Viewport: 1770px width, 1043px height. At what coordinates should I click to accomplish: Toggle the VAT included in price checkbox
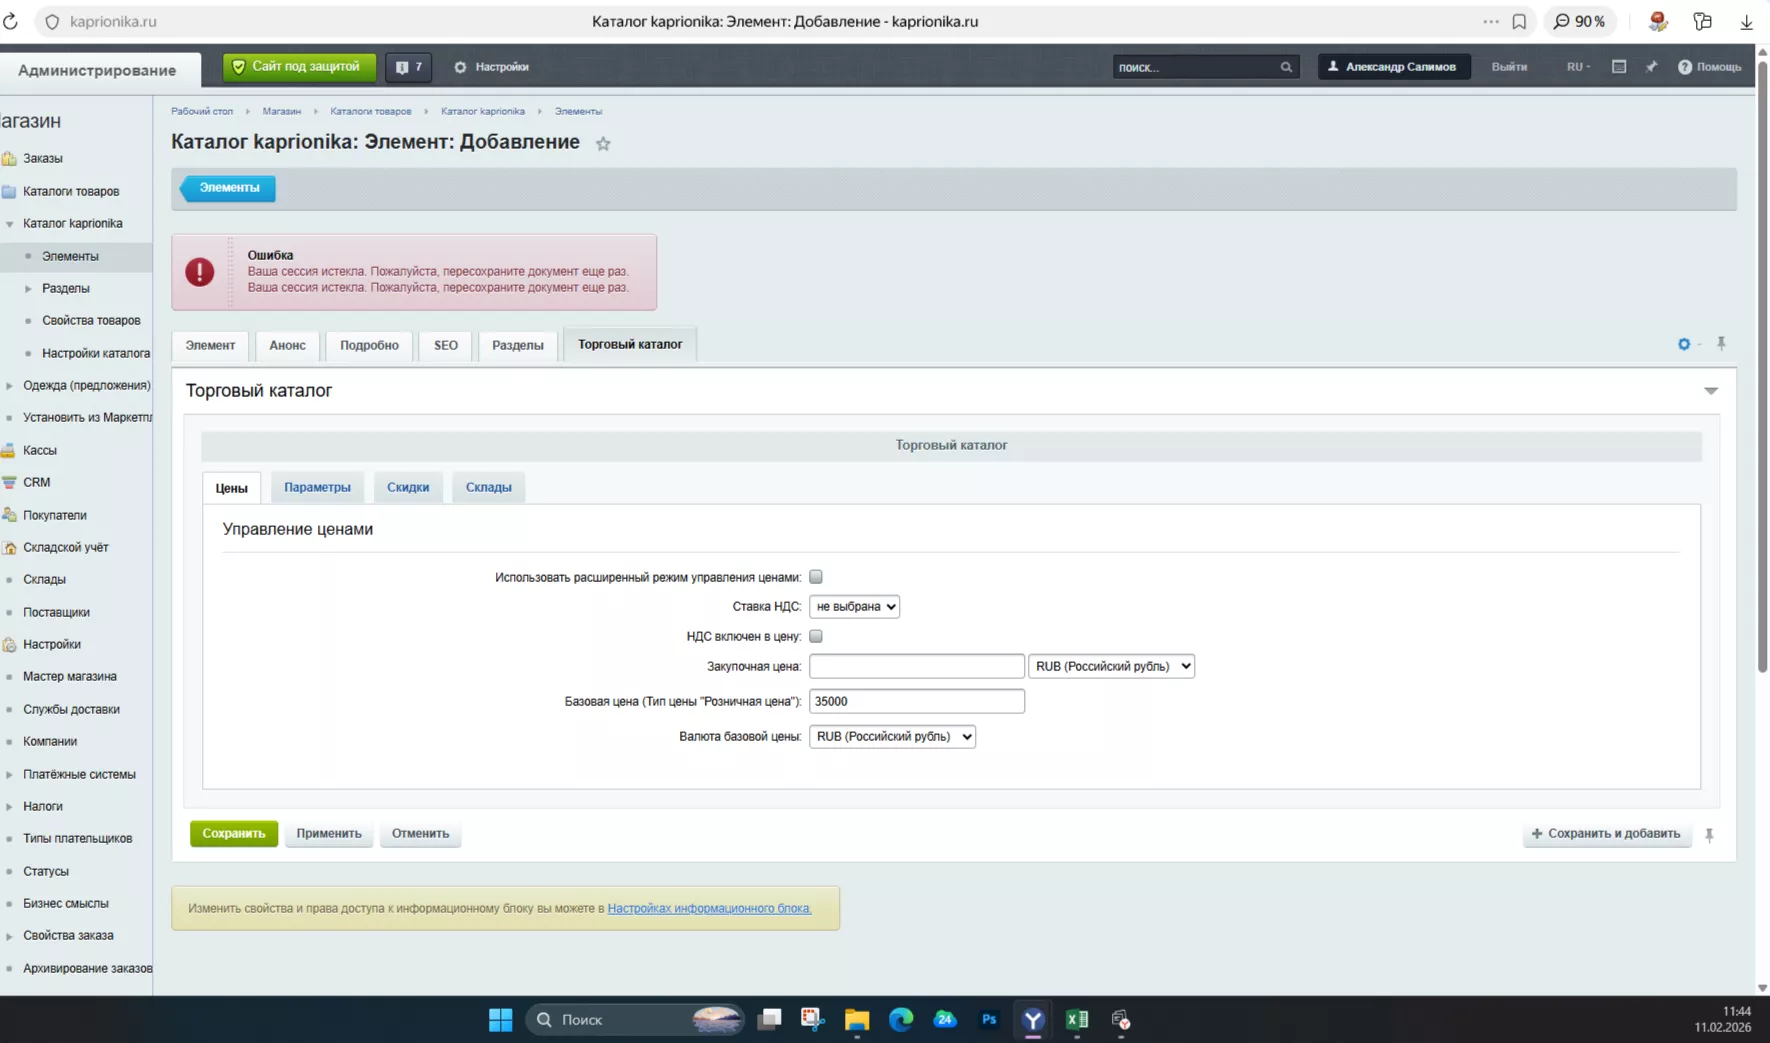coord(816,636)
